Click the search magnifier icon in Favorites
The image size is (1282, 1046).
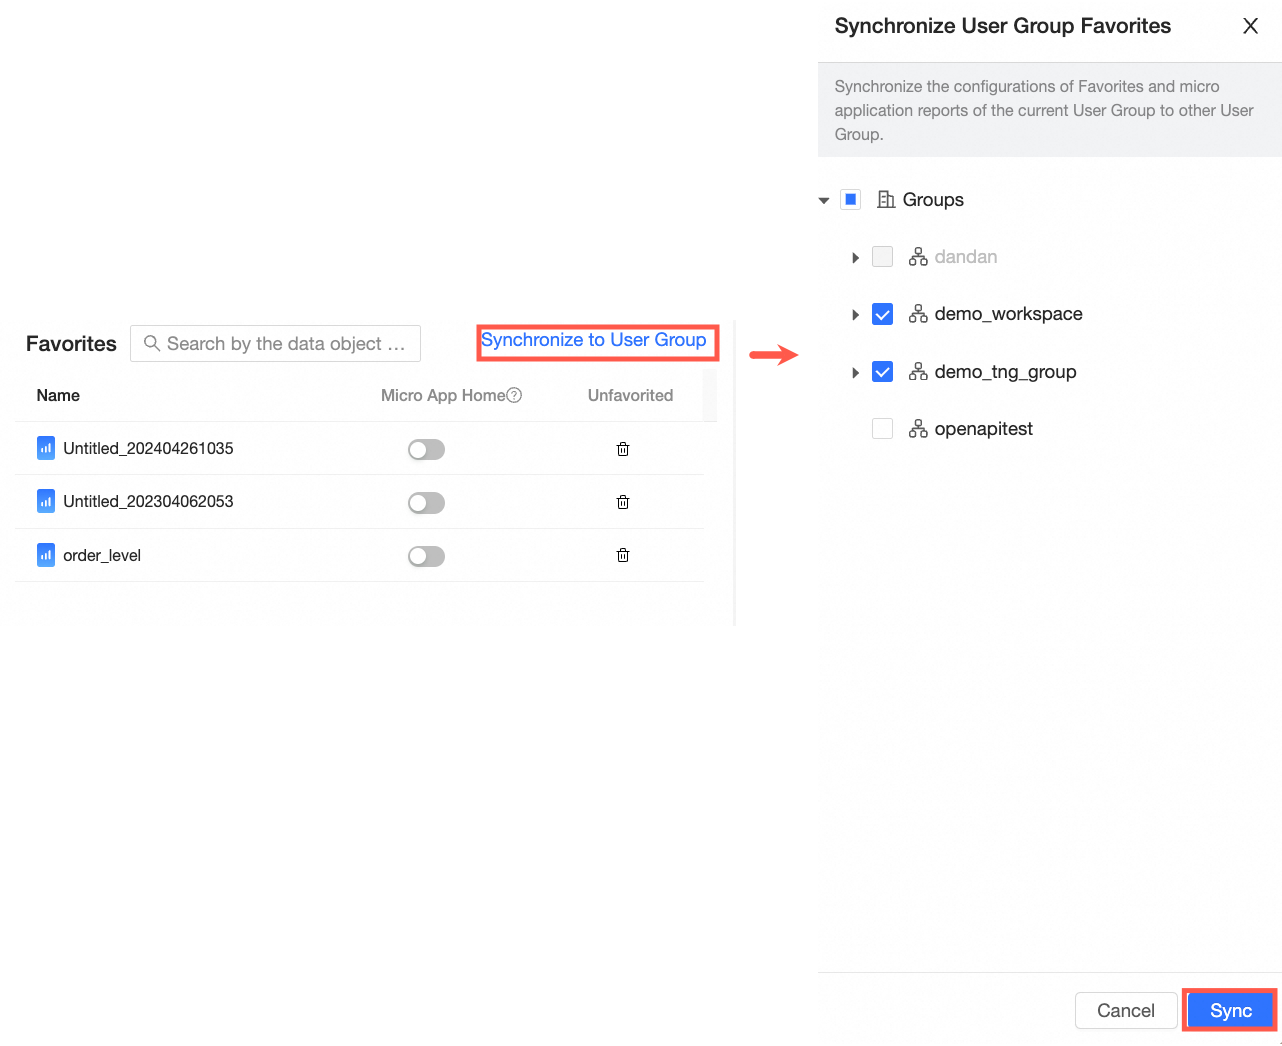click(x=152, y=343)
